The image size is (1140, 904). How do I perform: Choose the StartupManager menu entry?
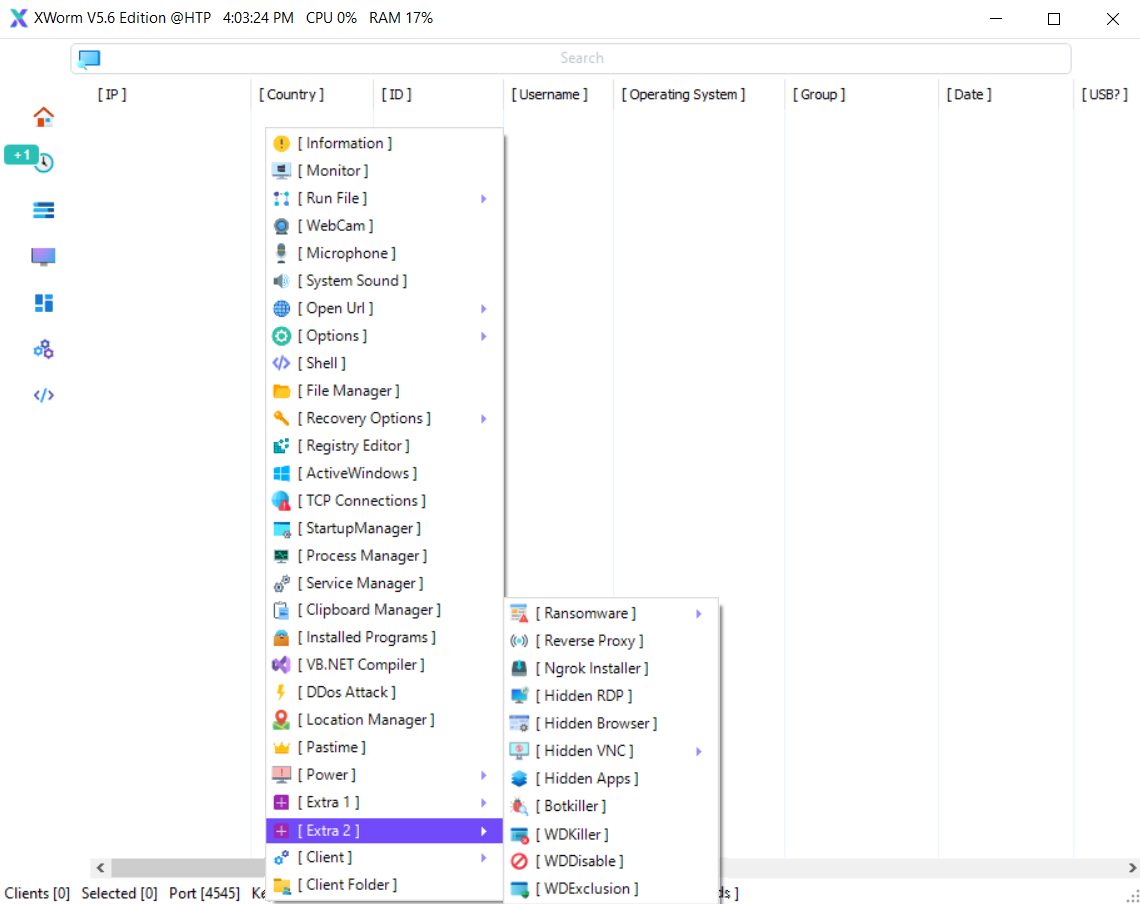[x=385, y=529]
